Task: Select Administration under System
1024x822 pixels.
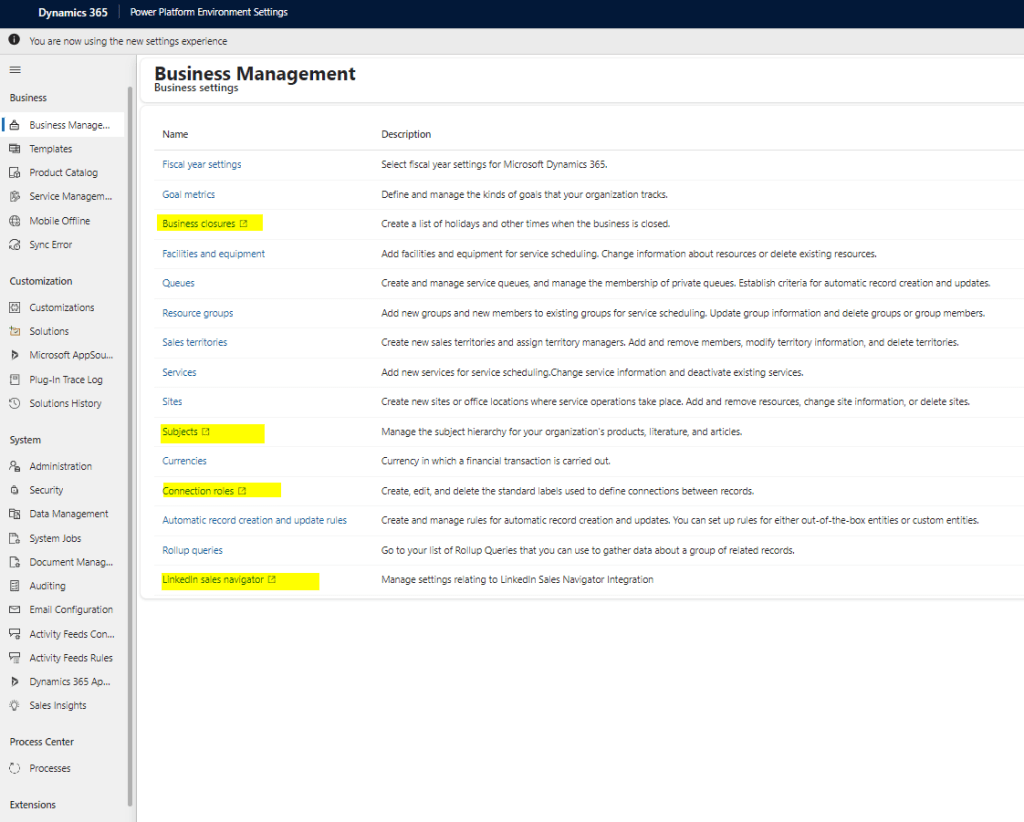Action: (60, 466)
